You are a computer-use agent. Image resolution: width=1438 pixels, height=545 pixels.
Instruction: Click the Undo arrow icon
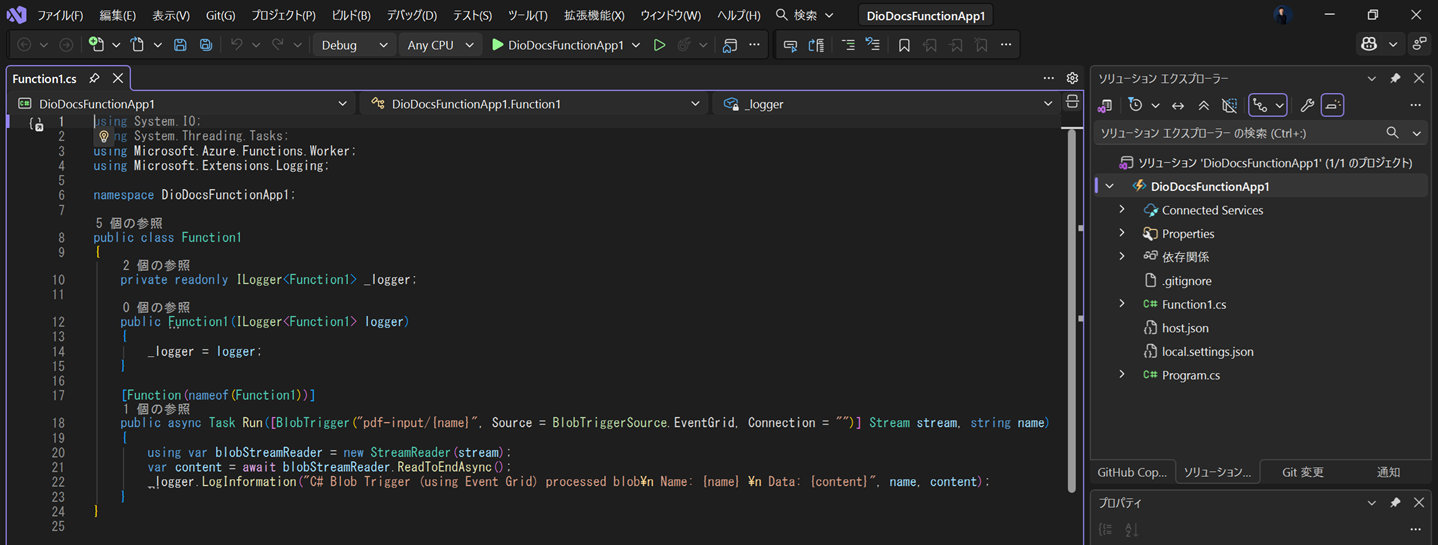click(x=237, y=45)
